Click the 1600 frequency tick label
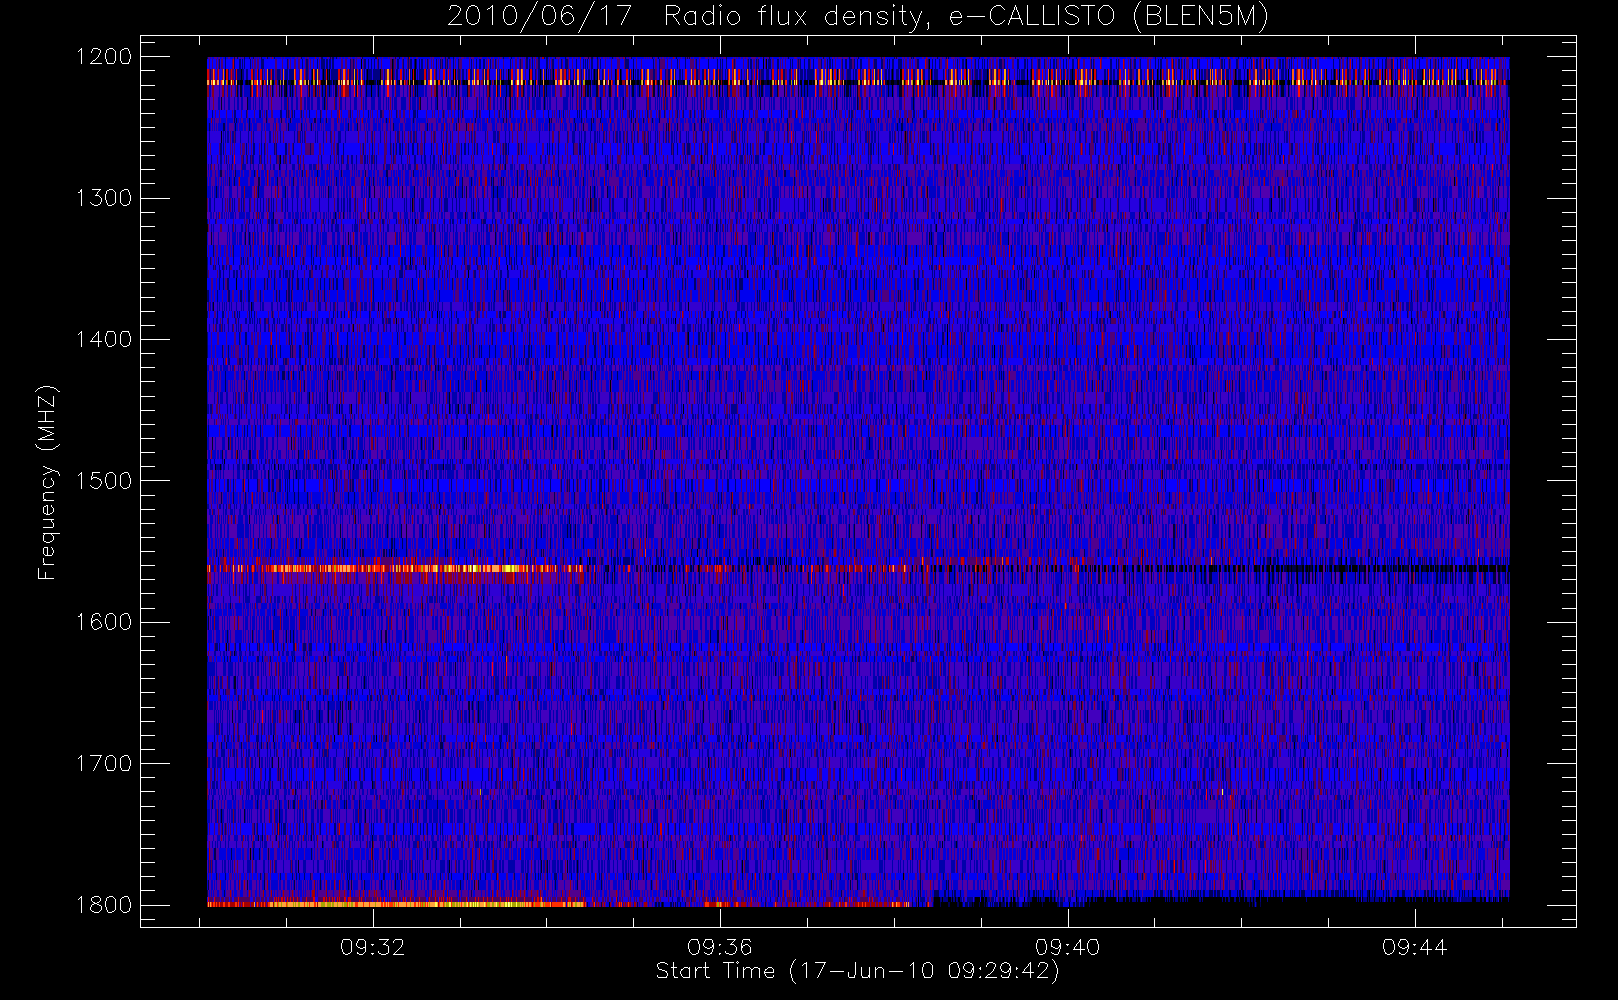The image size is (1618, 1000). pyautogui.click(x=104, y=622)
